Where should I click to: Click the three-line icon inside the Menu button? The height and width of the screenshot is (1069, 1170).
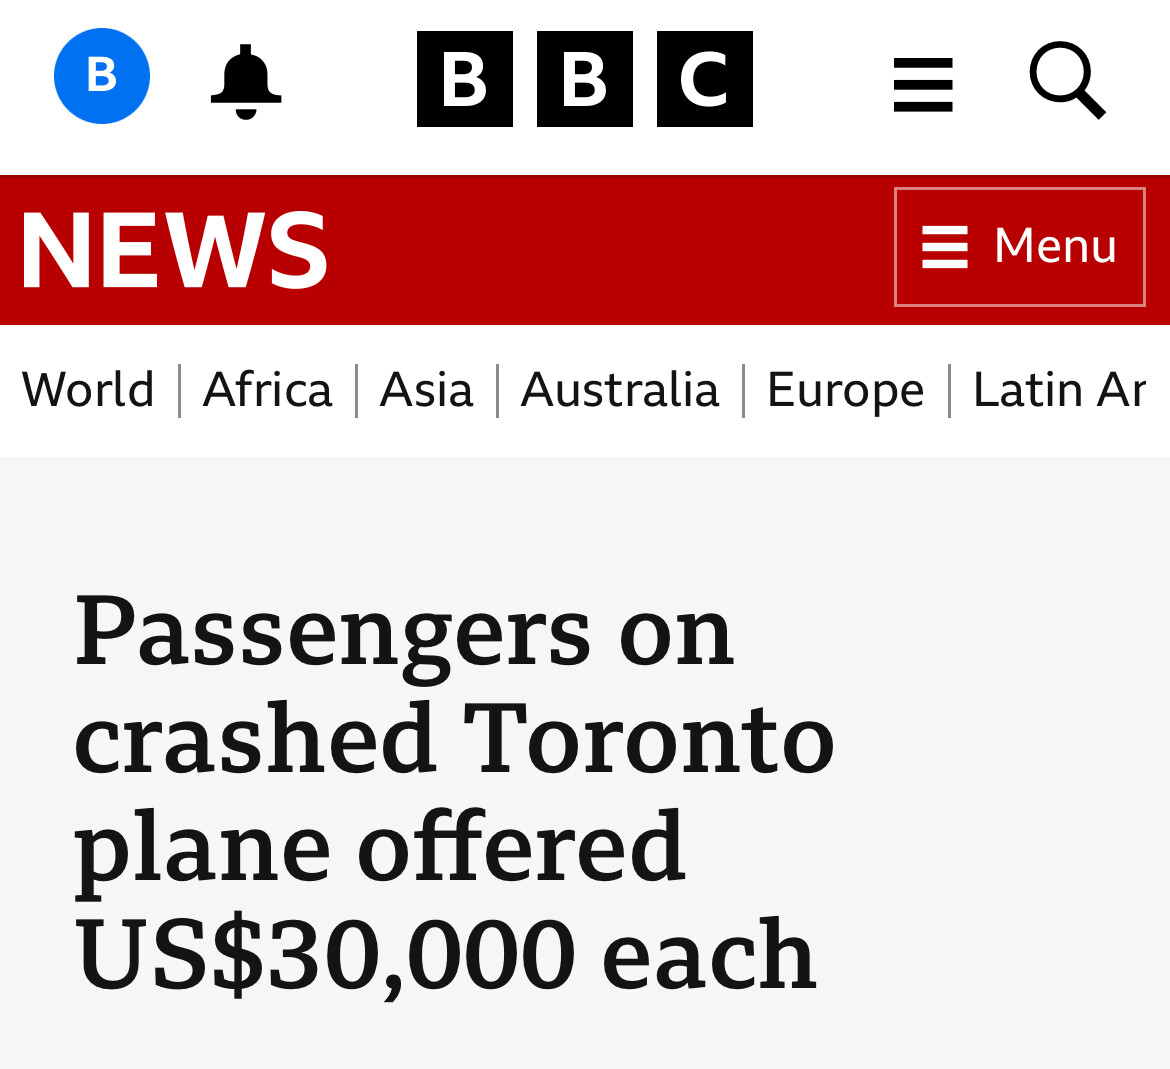point(945,246)
